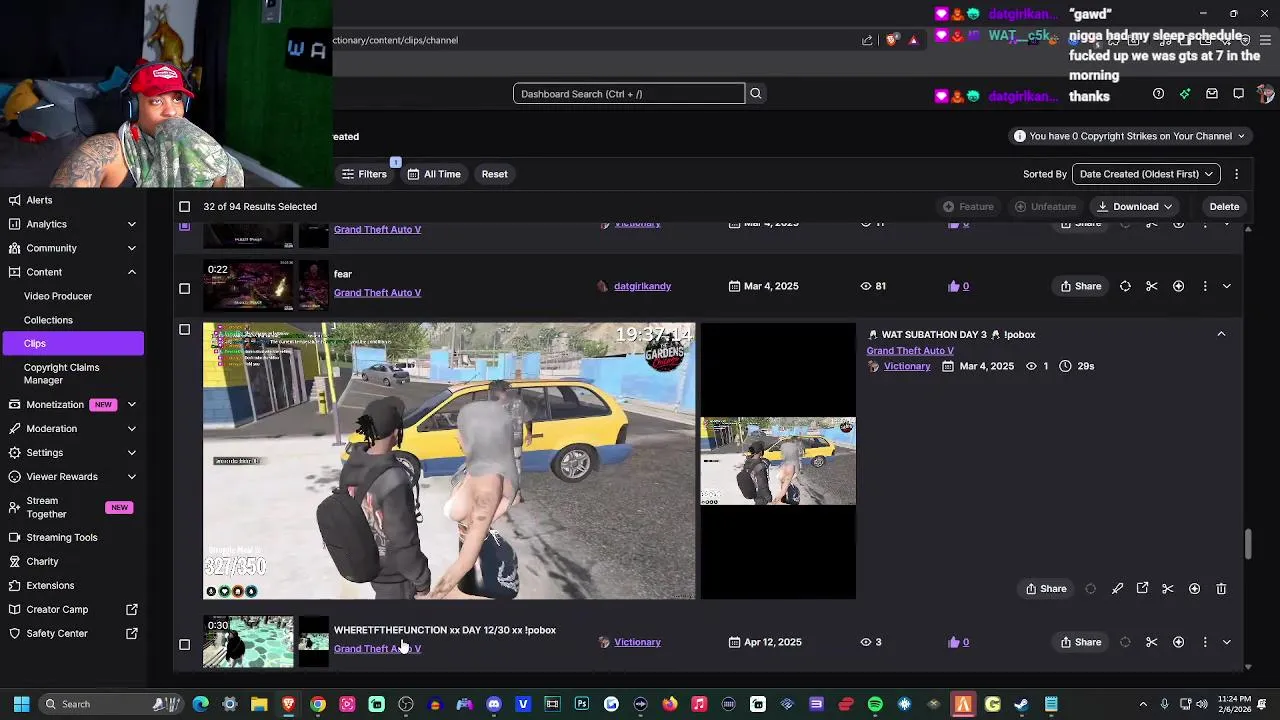Click scissors icon in the expanded clip actions
This screenshot has width=1280, height=720.
(1168, 589)
